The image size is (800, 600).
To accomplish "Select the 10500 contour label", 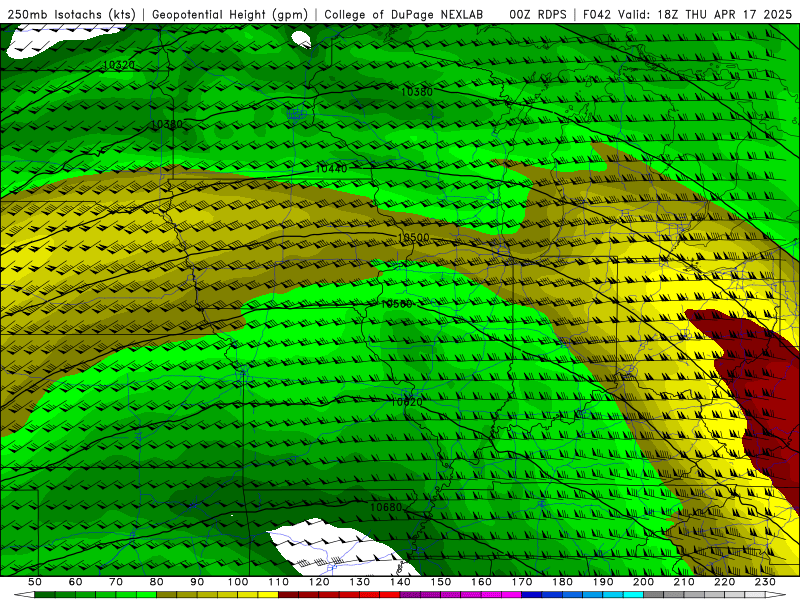I will click(x=413, y=238).
